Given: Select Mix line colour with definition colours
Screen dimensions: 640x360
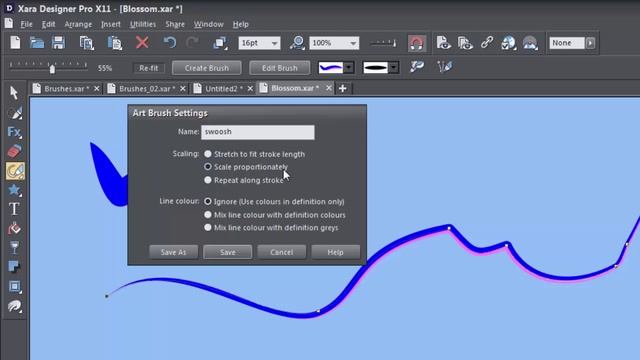Looking at the screenshot, I should click(208, 215).
